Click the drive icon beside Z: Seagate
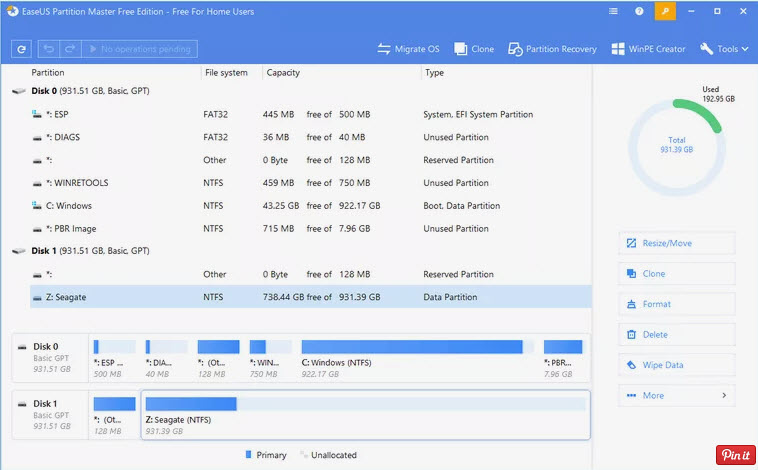The width and height of the screenshot is (758, 470). pos(37,298)
